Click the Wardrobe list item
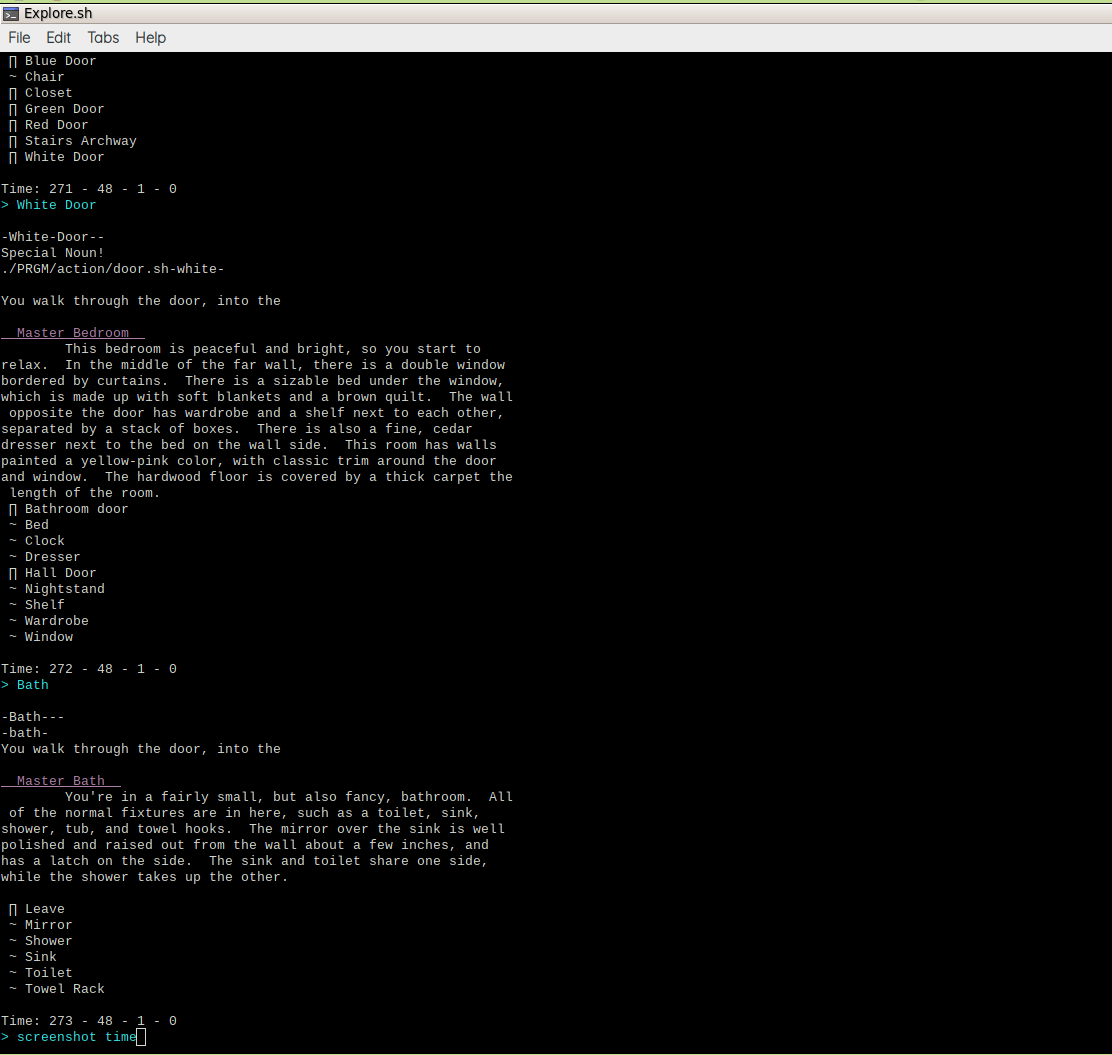 click(x=56, y=621)
